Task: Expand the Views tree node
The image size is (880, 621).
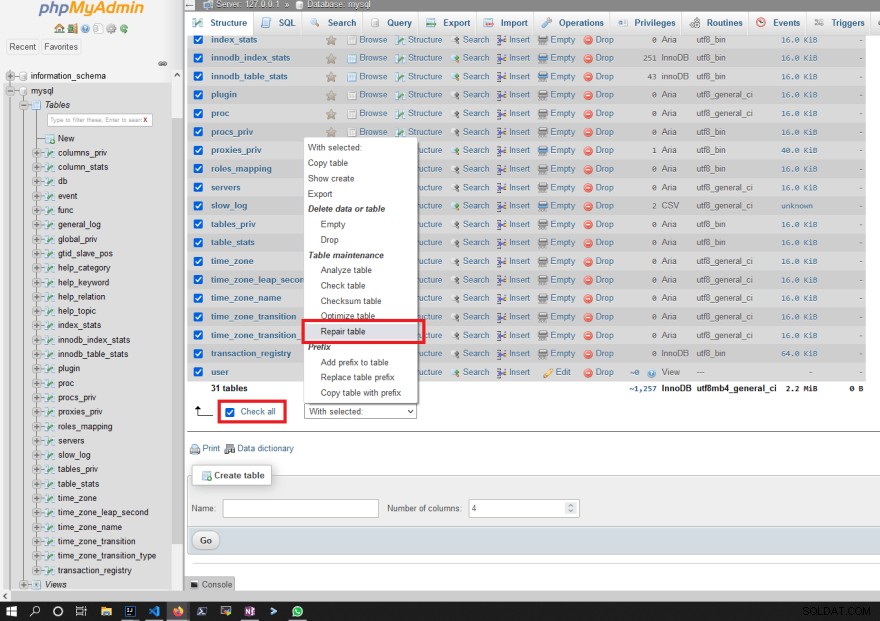Action: click(24, 585)
